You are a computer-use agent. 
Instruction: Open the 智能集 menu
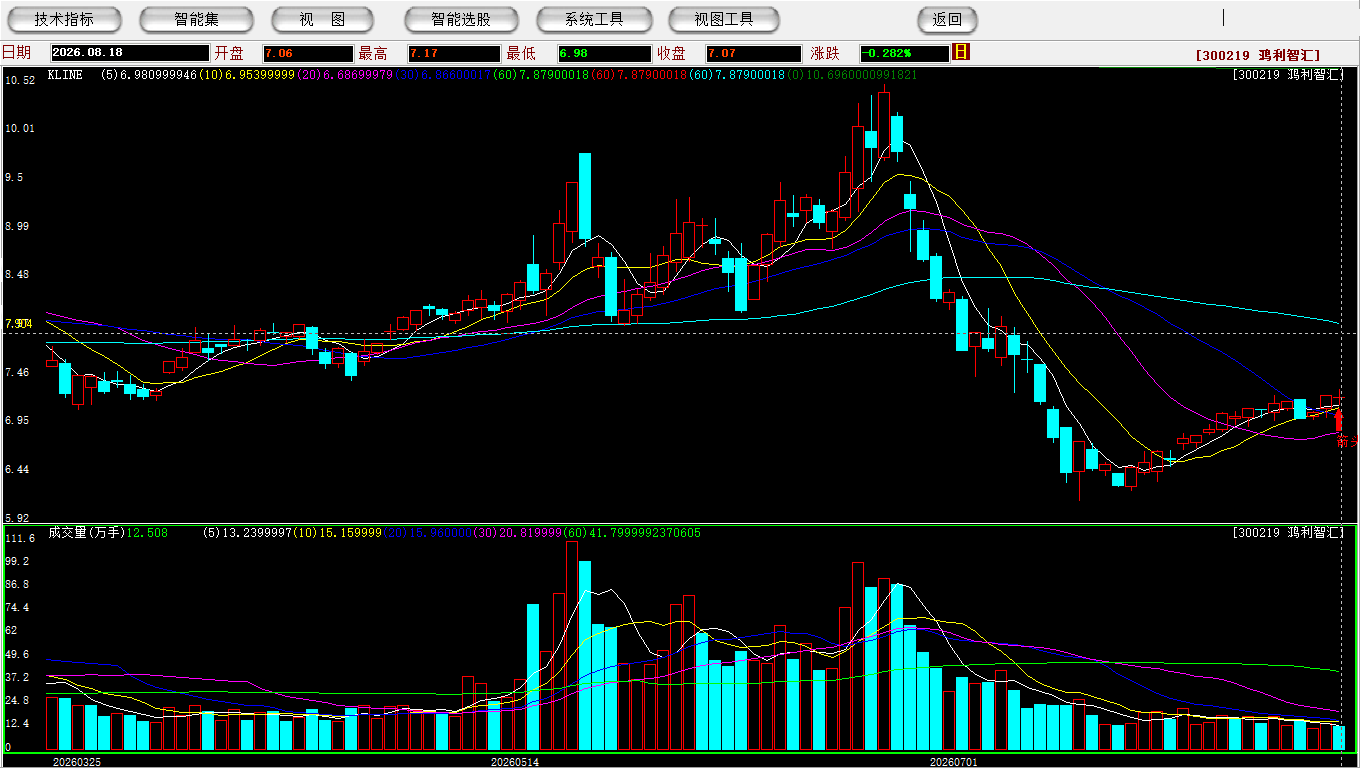pyautogui.click(x=196, y=19)
